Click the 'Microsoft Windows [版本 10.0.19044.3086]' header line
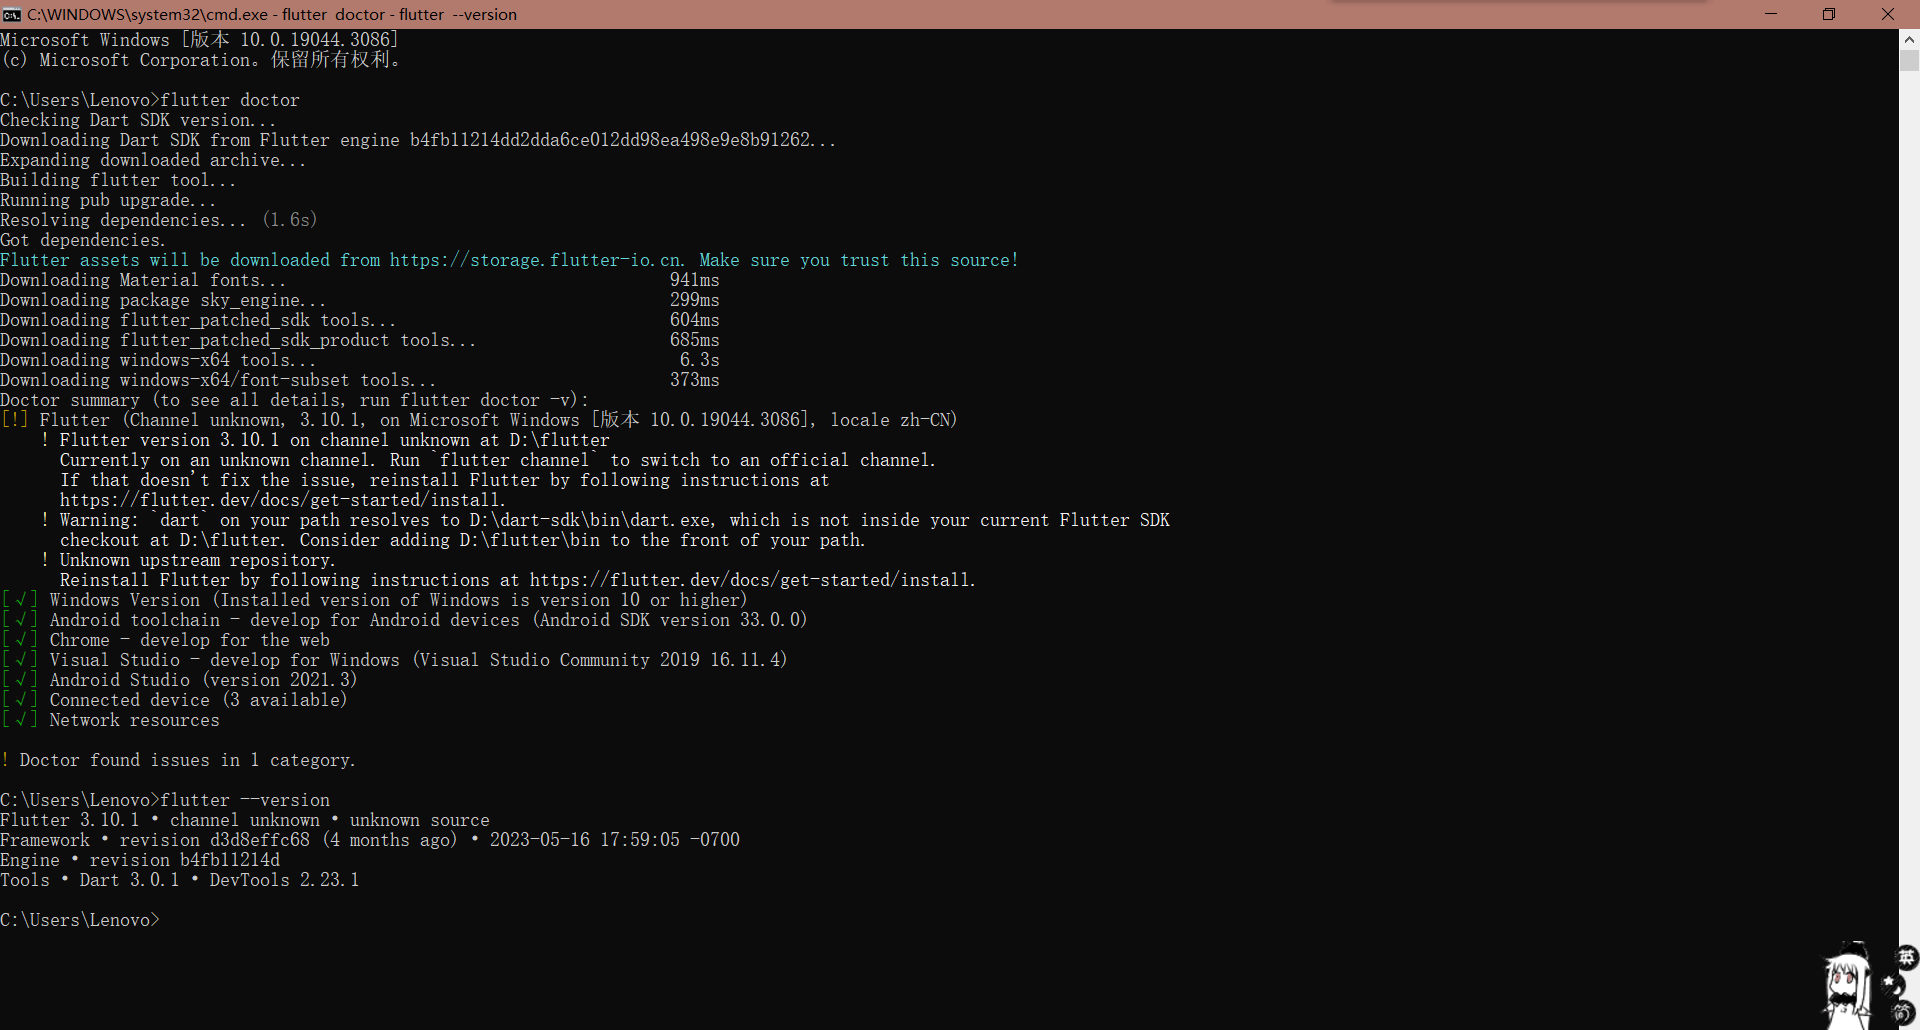This screenshot has height=1030, width=1920. (200, 40)
